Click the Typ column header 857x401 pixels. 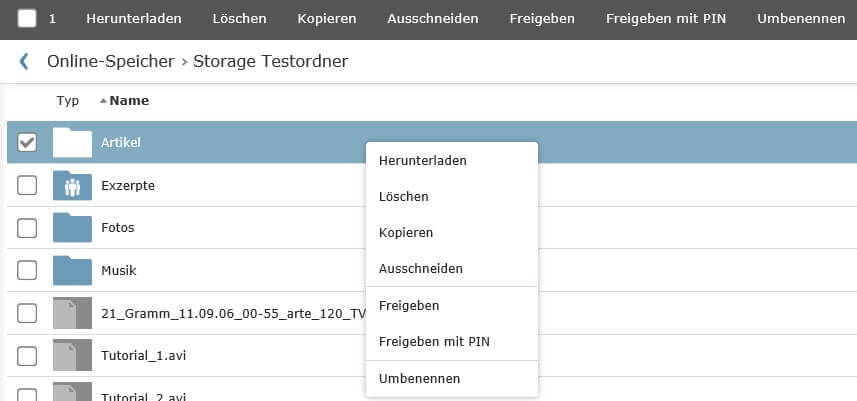coord(68,101)
